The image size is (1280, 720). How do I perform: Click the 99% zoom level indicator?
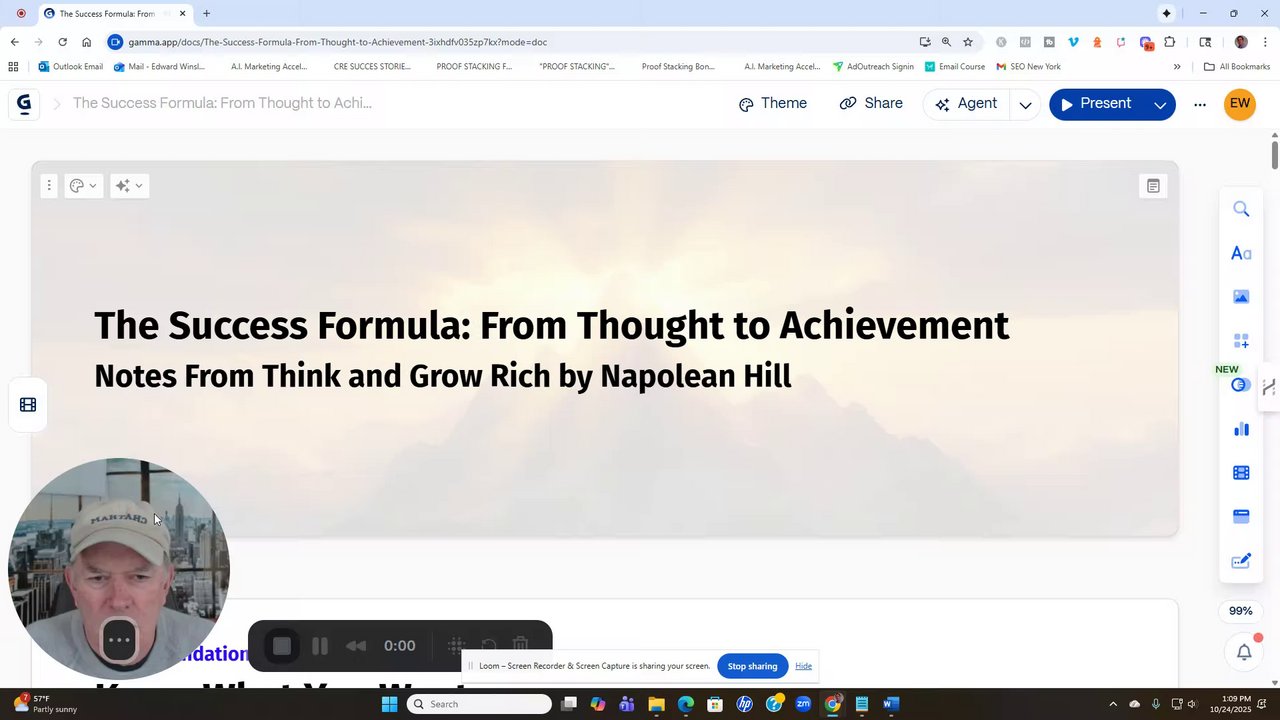click(1240, 611)
